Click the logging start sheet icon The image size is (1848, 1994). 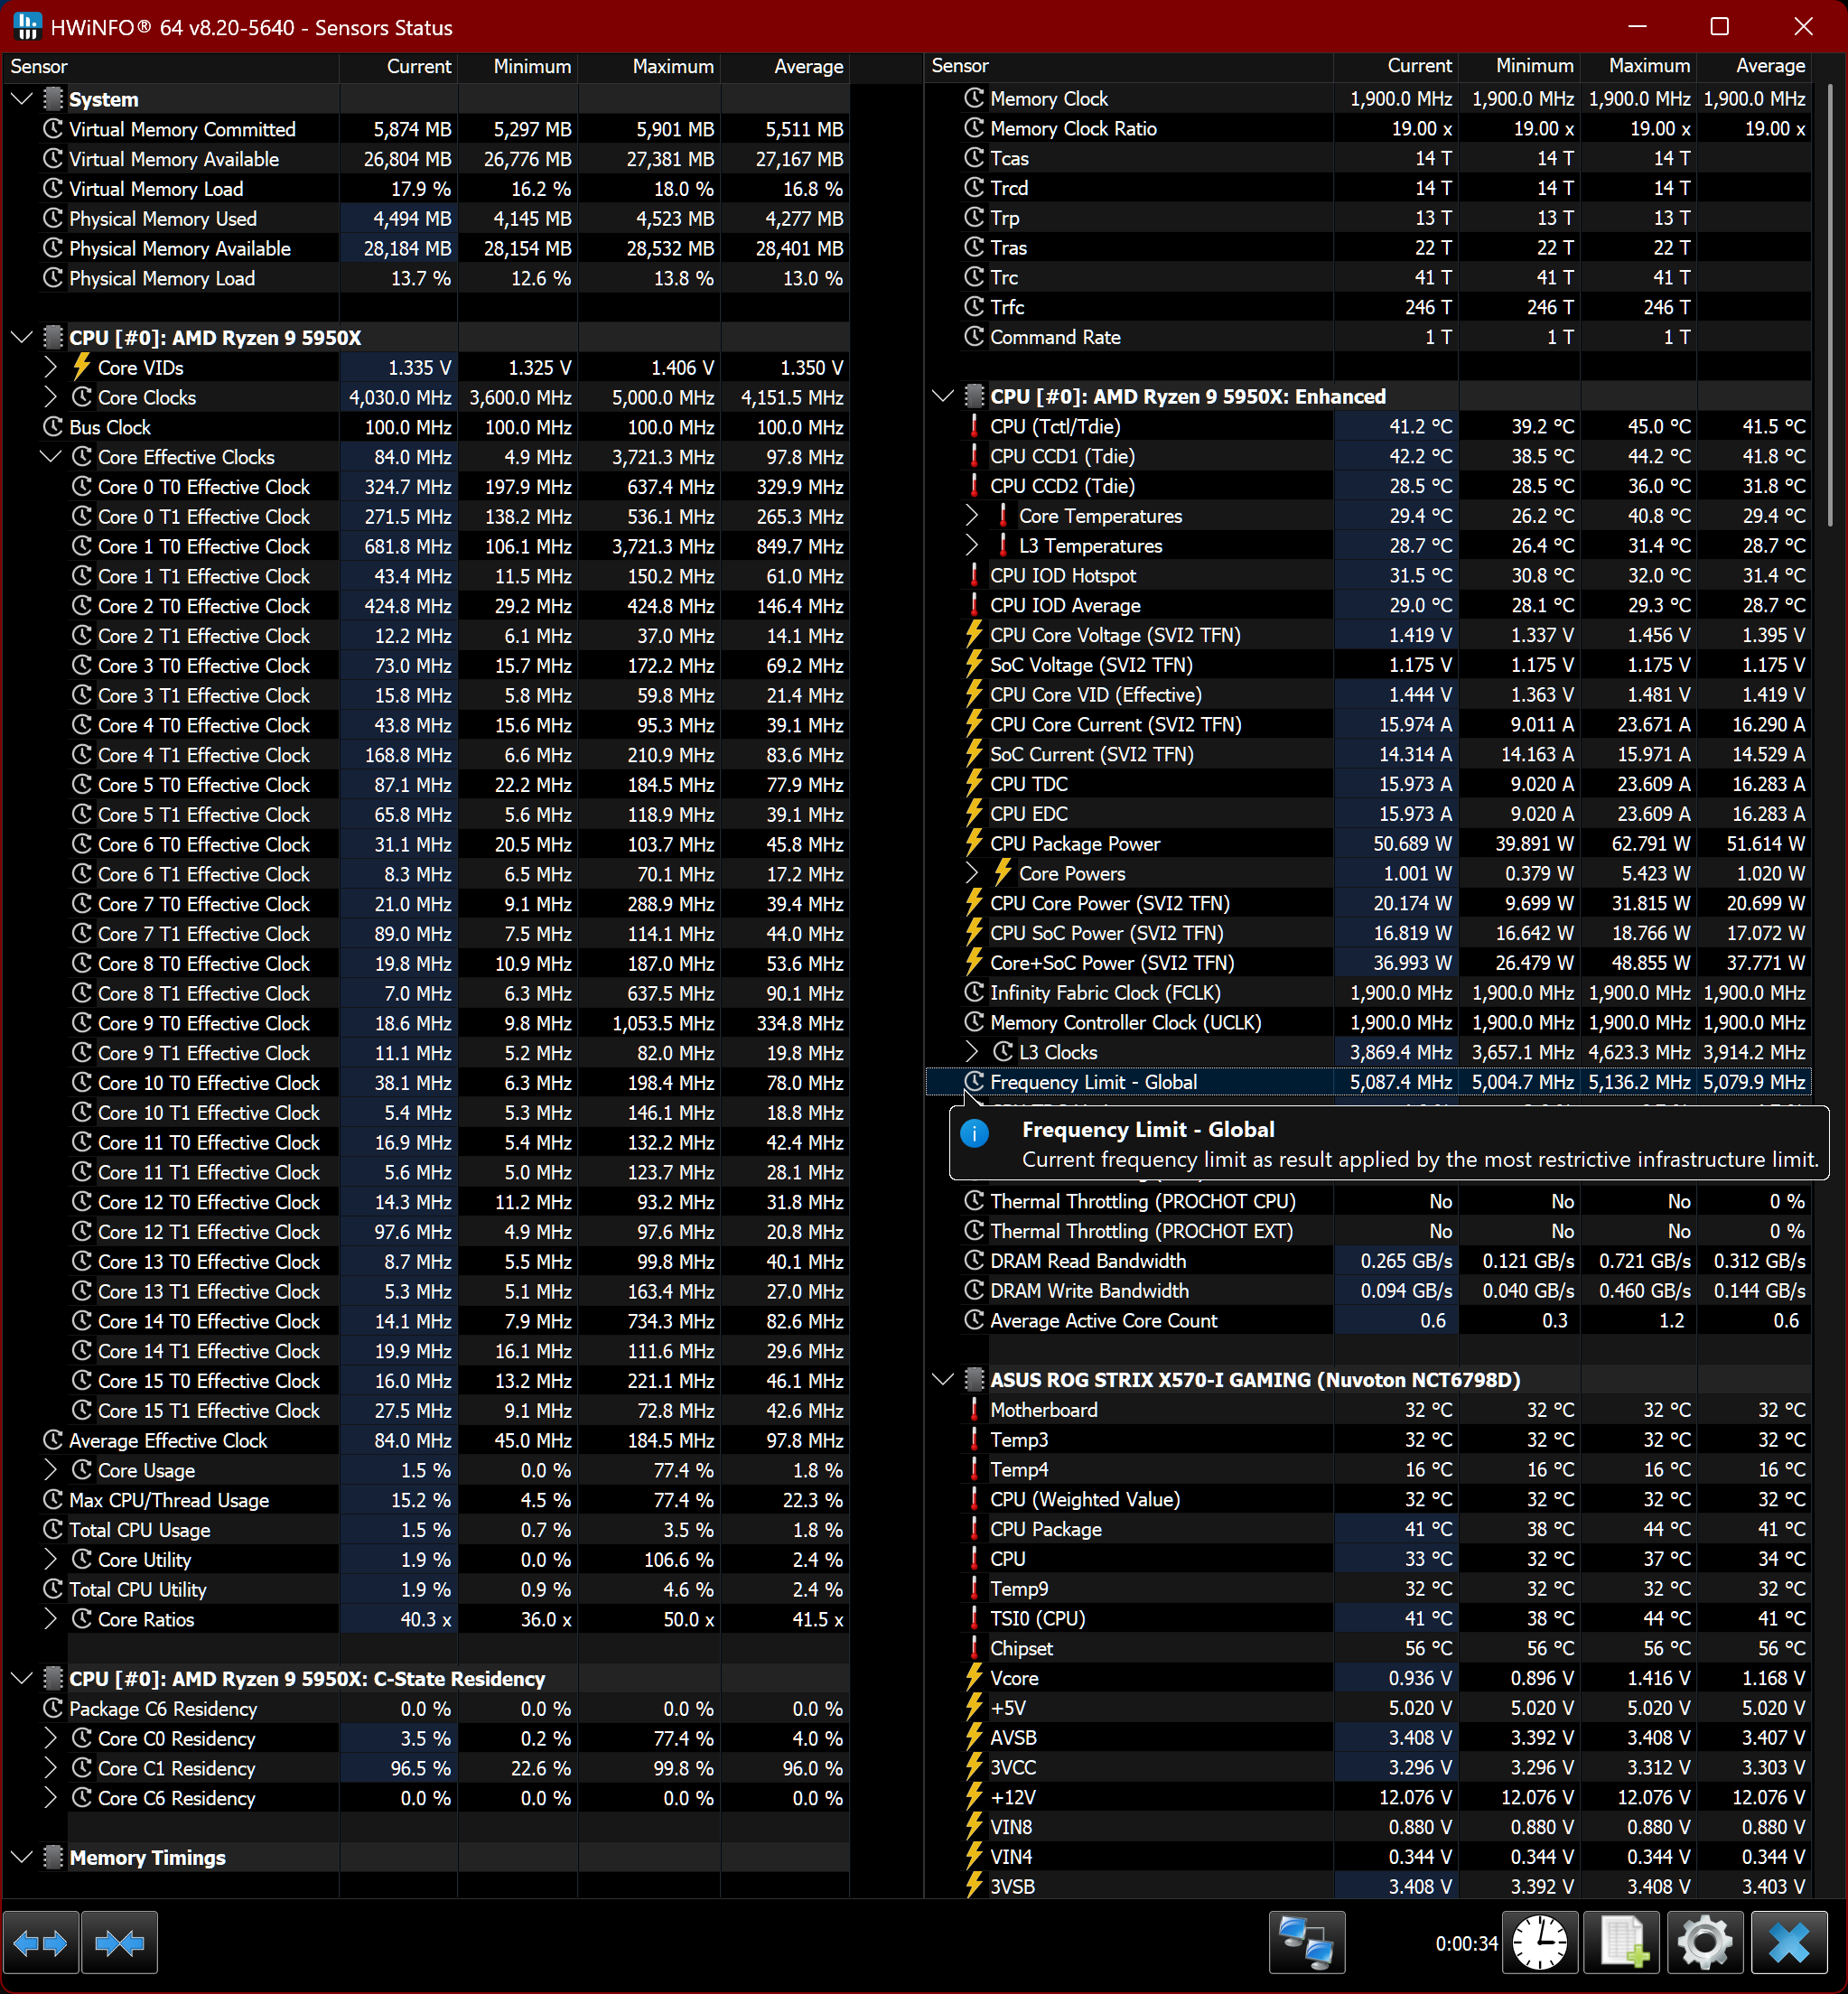(x=1622, y=1943)
